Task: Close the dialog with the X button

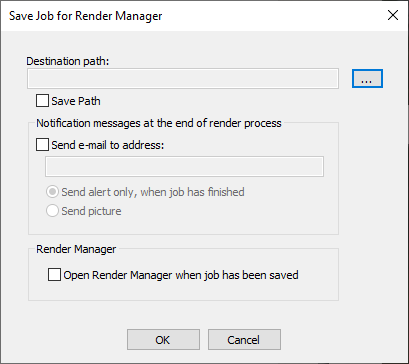Action: (x=393, y=15)
